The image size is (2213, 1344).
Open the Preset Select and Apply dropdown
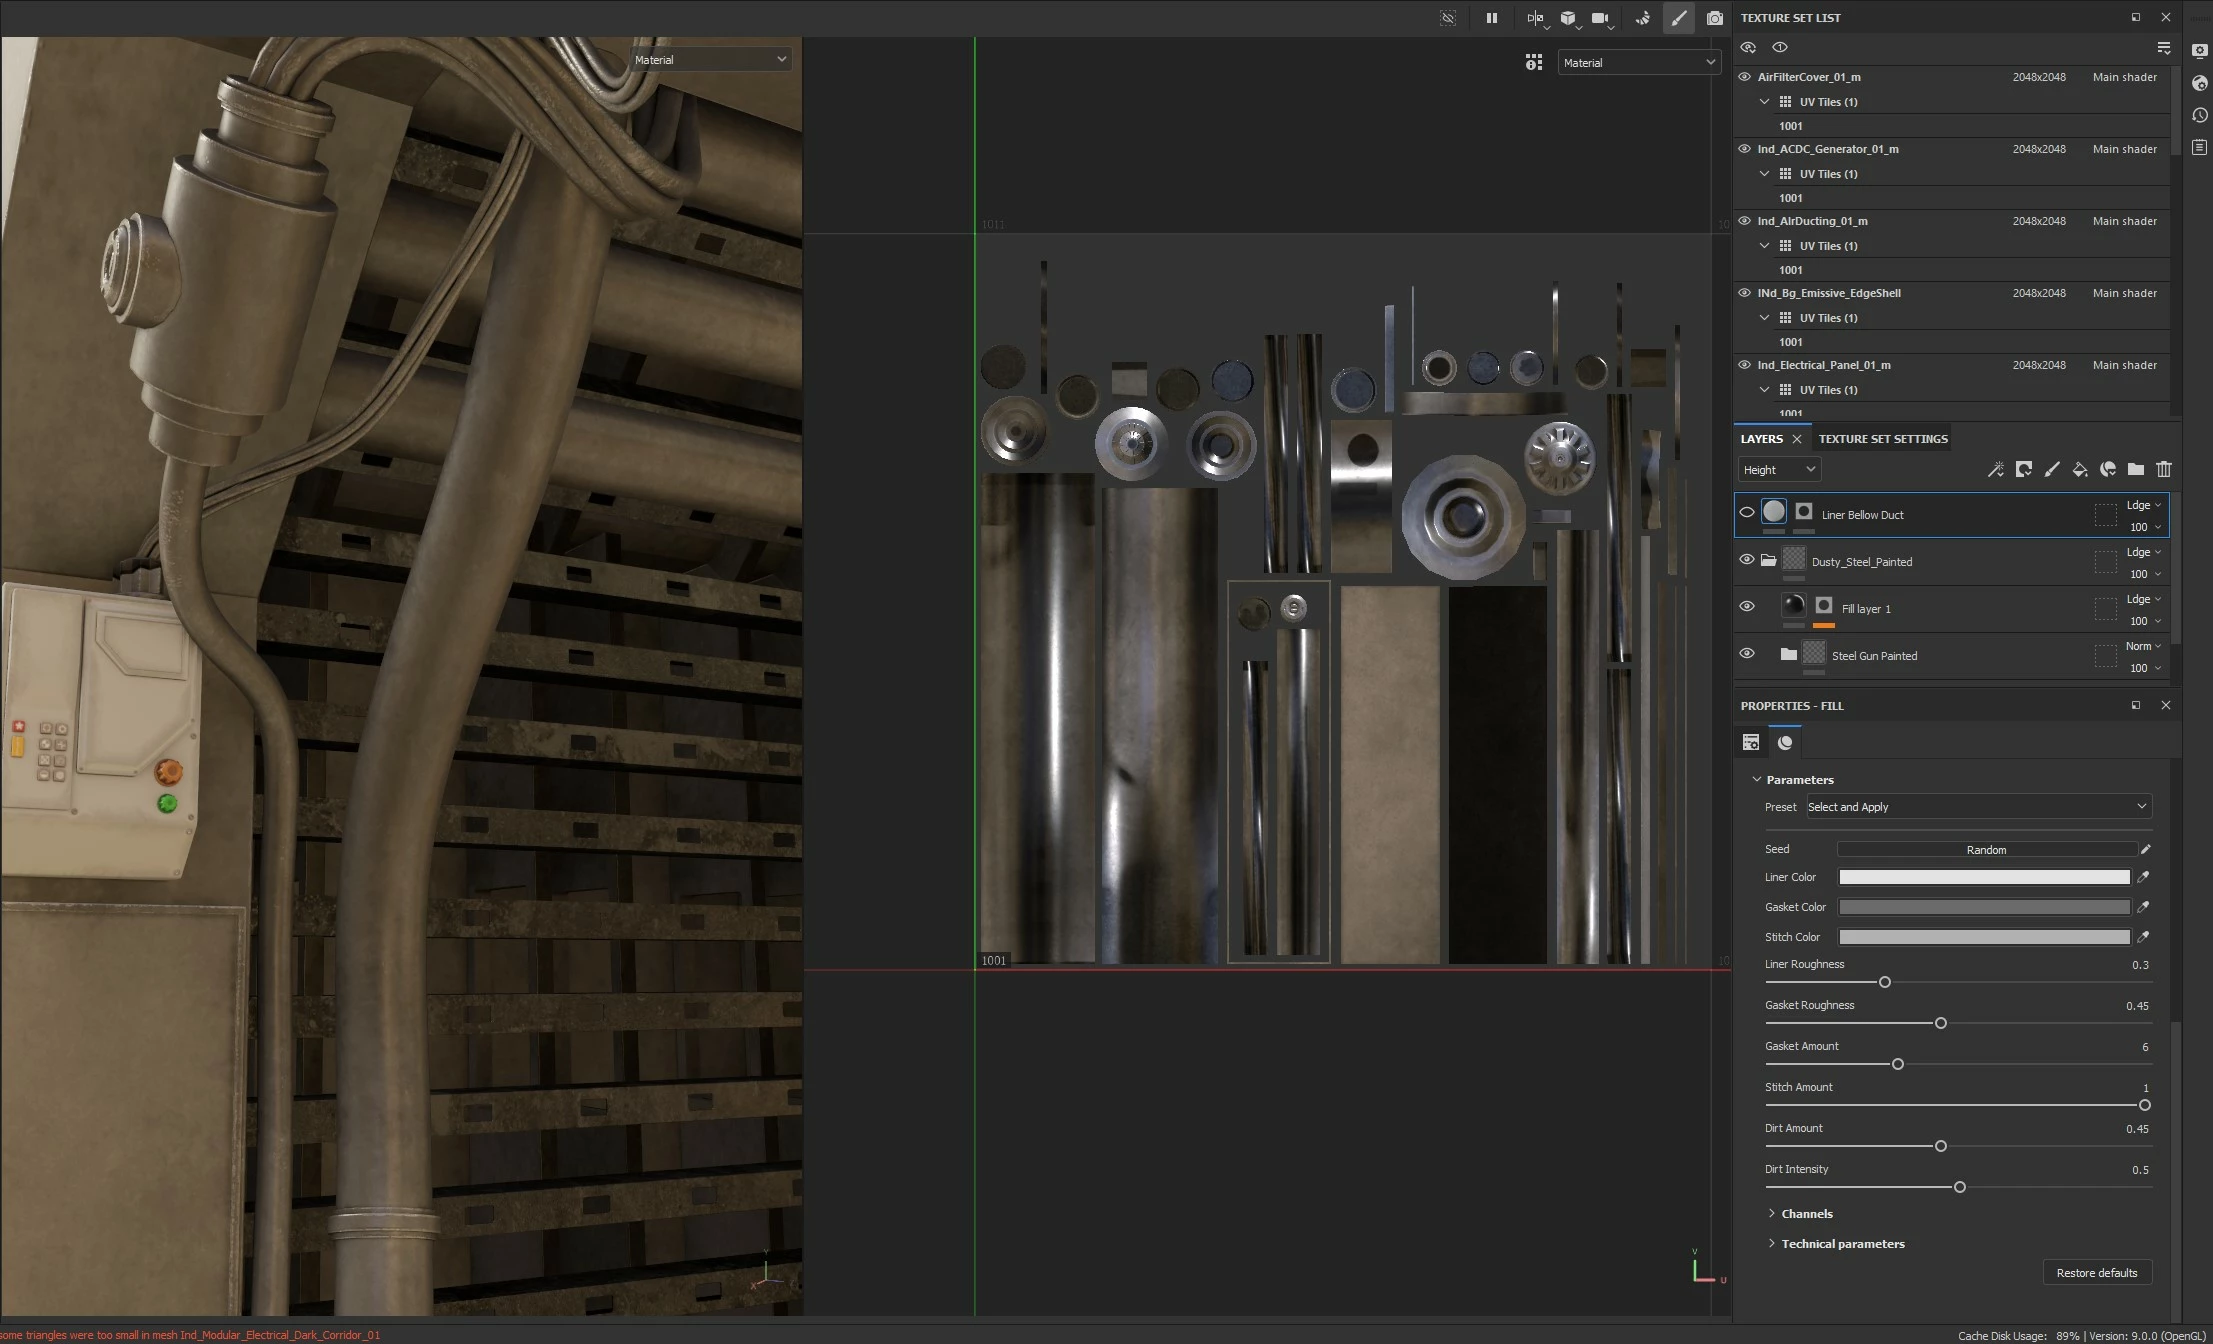pos(1977,807)
